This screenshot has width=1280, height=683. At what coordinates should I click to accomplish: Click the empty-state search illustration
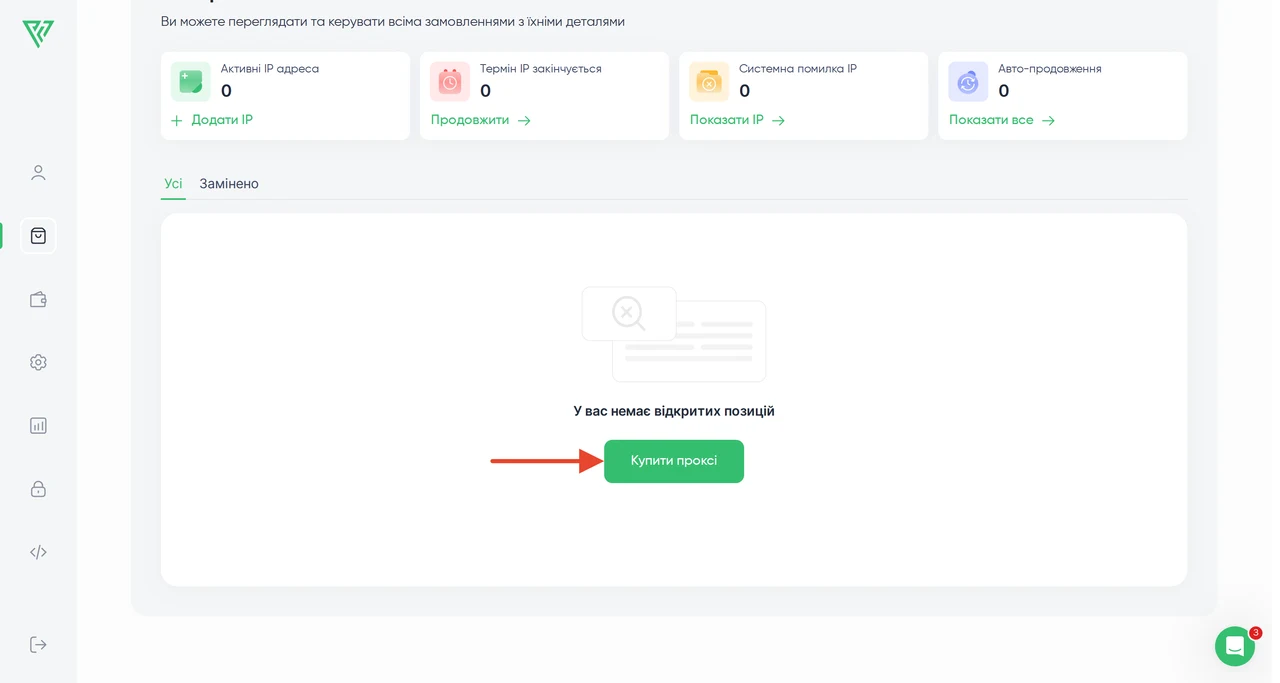click(674, 334)
